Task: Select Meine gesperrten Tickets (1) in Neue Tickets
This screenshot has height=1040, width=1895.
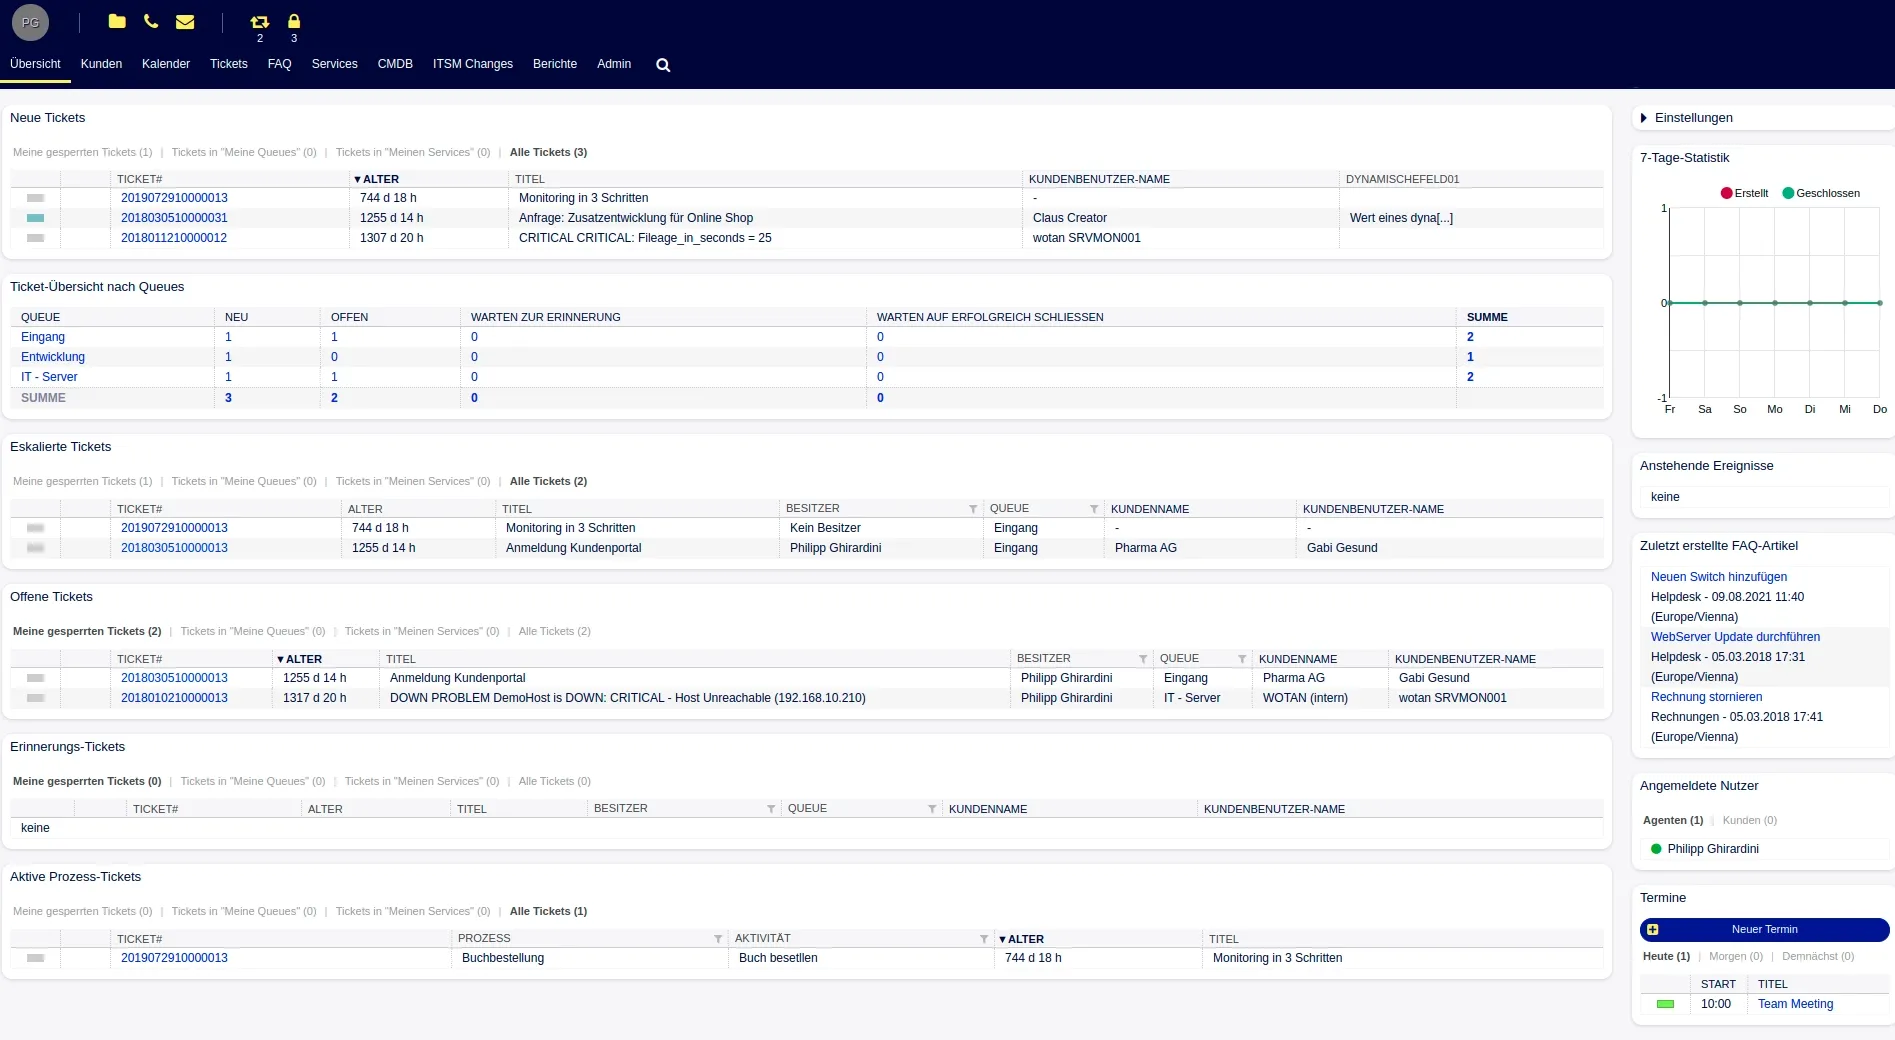Action: (82, 152)
